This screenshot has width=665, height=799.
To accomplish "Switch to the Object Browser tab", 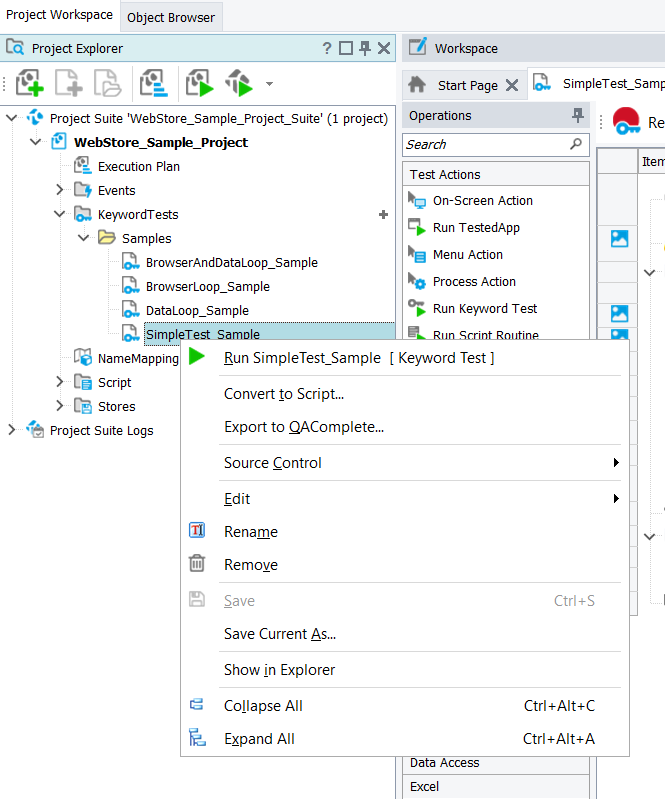I will click(171, 17).
